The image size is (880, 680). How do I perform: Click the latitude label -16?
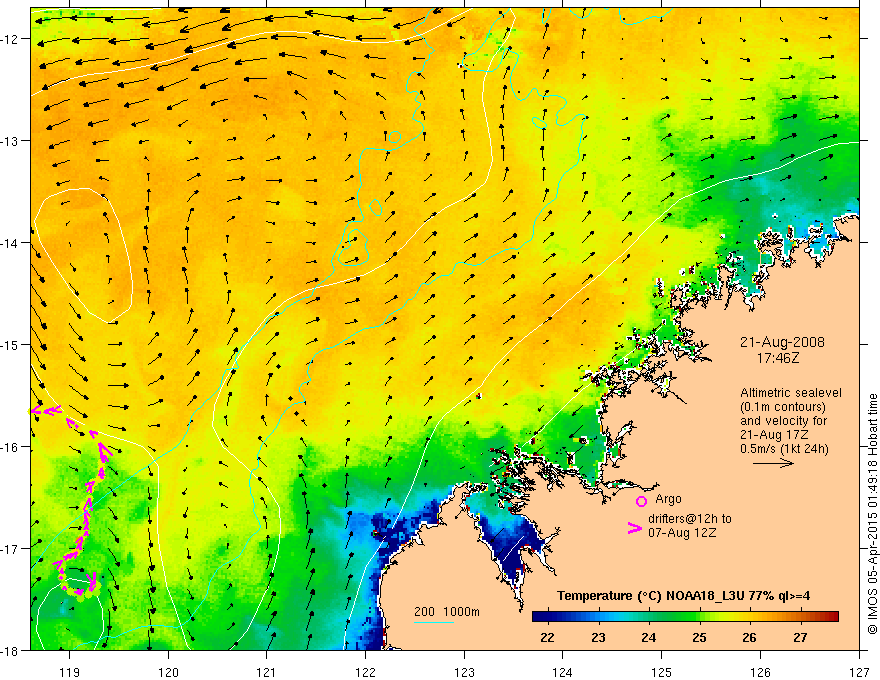click(x=11, y=447)
